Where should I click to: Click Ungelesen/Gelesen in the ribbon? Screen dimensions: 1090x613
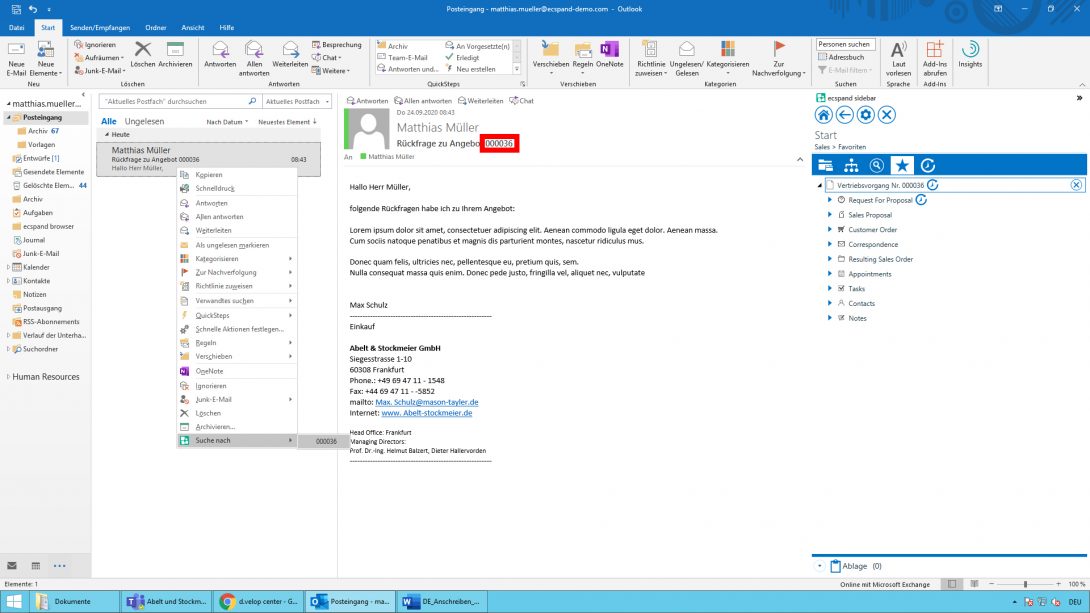tap(687, 58)
